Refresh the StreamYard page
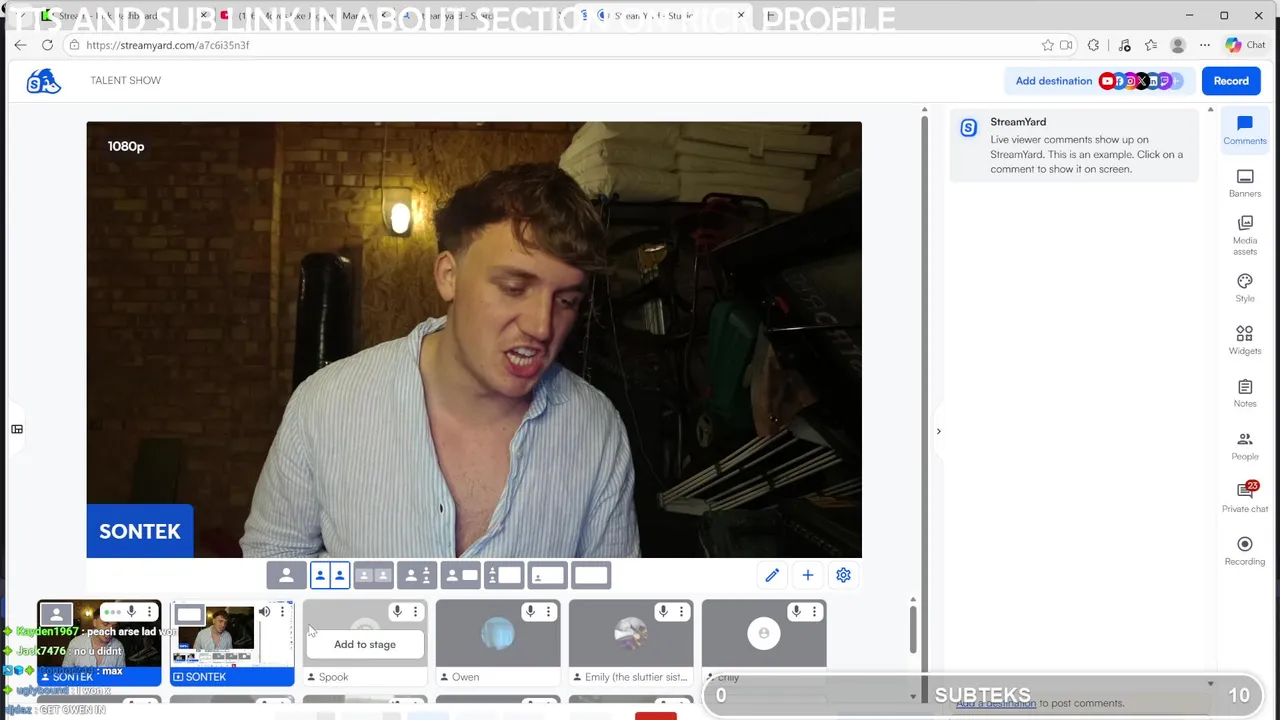1280x720 pixels. (x=47, y=45)
